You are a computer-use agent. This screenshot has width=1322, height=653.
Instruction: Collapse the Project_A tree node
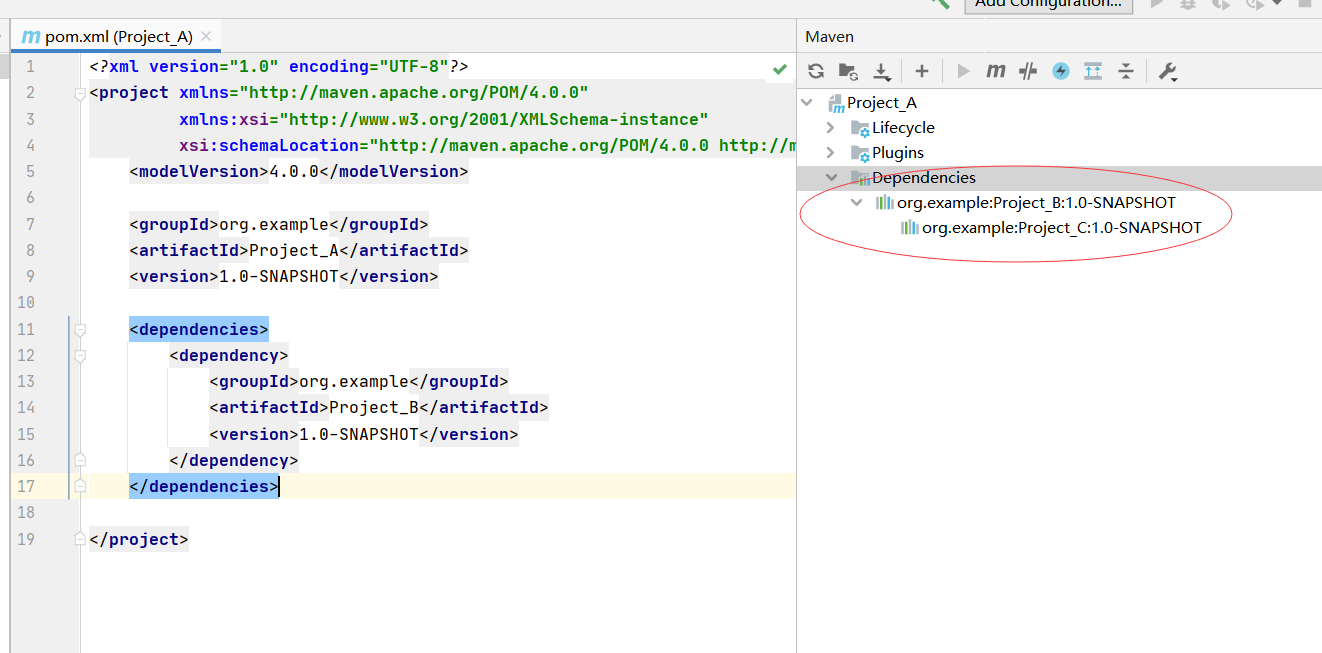click(808, 103)
